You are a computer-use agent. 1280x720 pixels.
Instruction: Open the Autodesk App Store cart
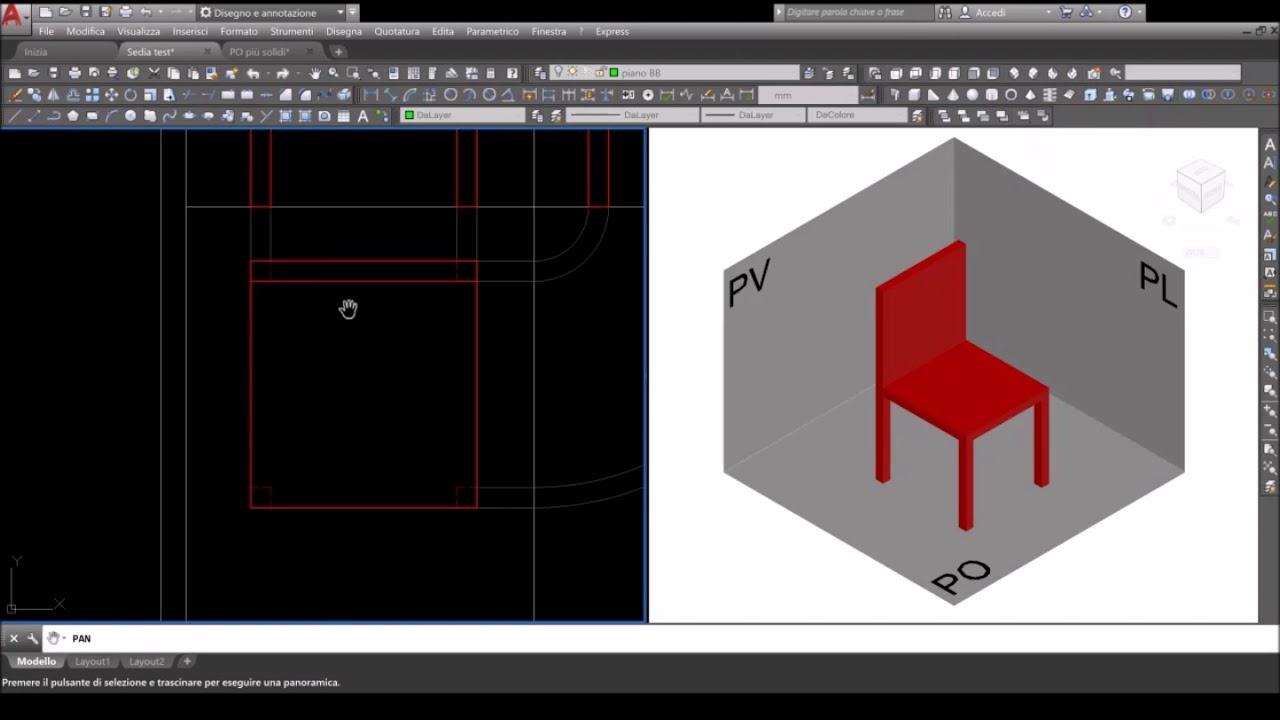point(1066,12)
